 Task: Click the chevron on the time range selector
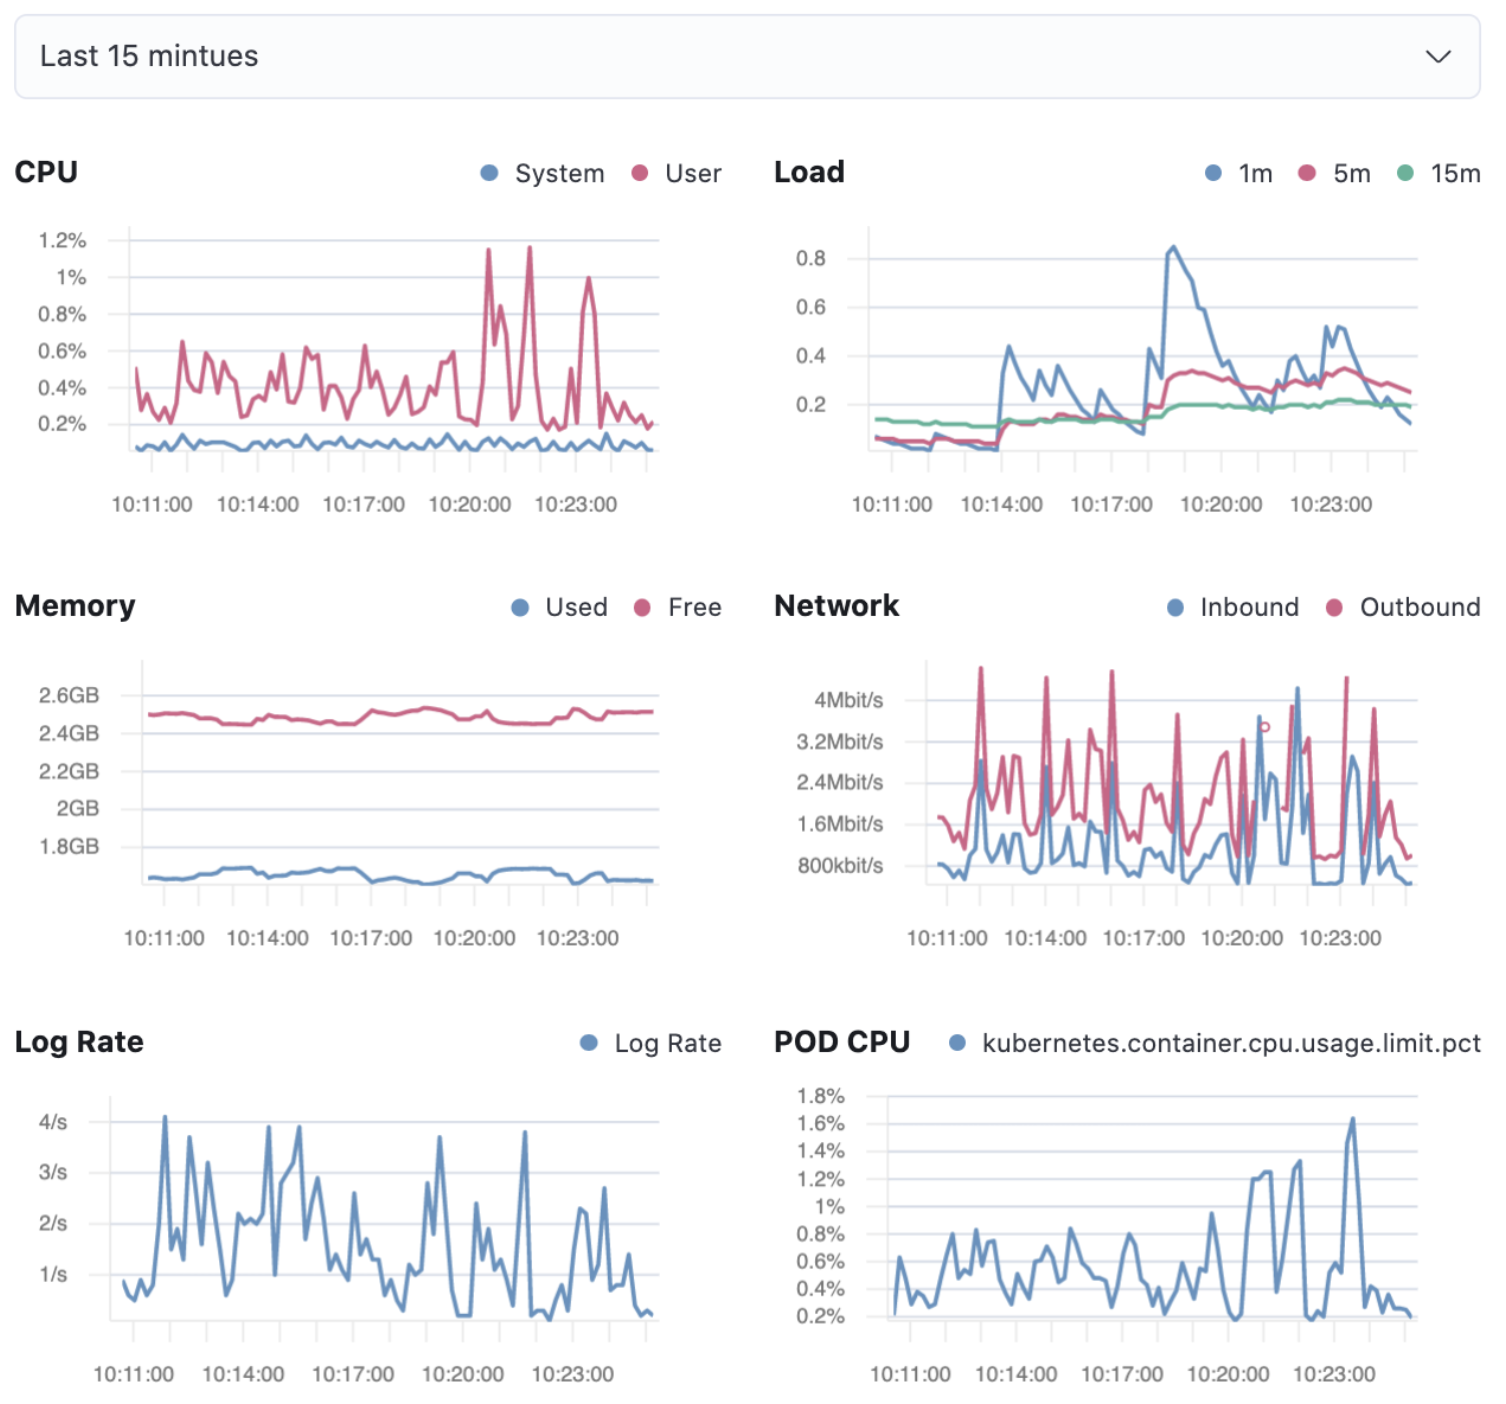pyautogui.click(x=1437, y=57)
